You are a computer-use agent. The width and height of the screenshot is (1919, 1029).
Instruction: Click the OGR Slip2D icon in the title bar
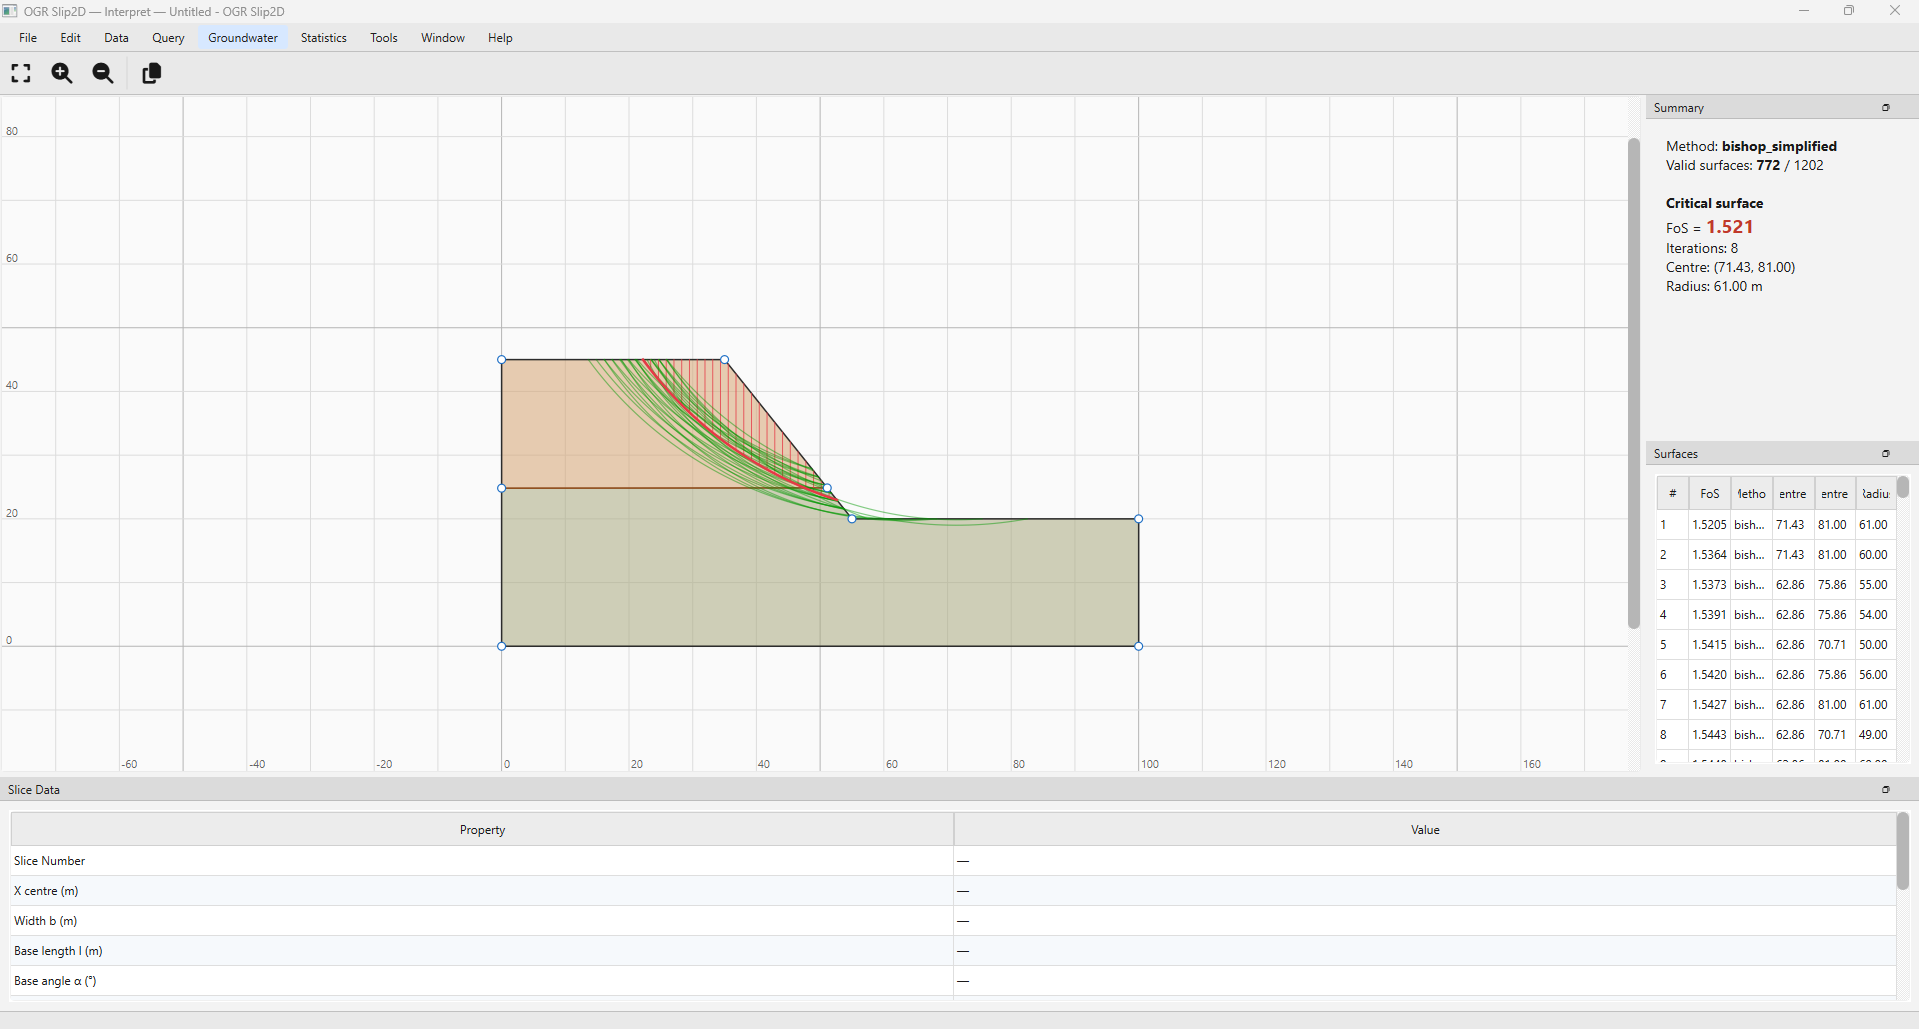tap(10, 11)
